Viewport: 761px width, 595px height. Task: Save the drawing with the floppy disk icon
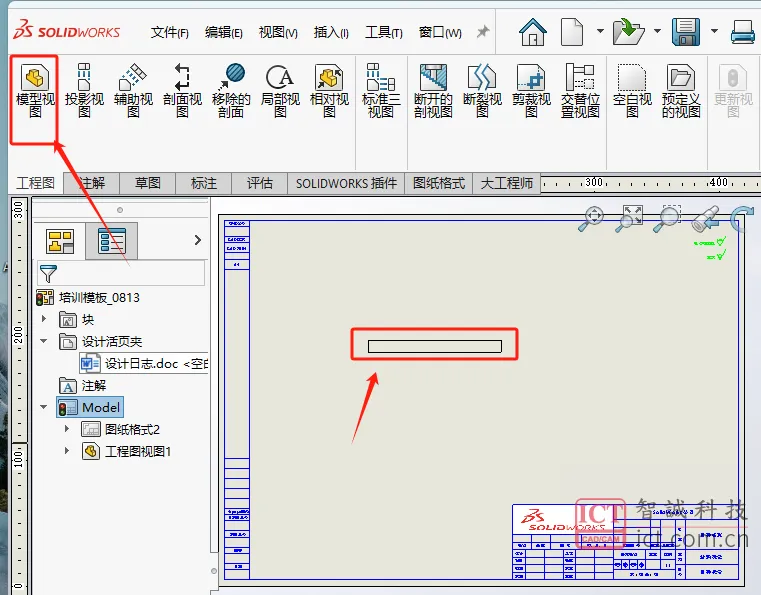click(686, 32)
